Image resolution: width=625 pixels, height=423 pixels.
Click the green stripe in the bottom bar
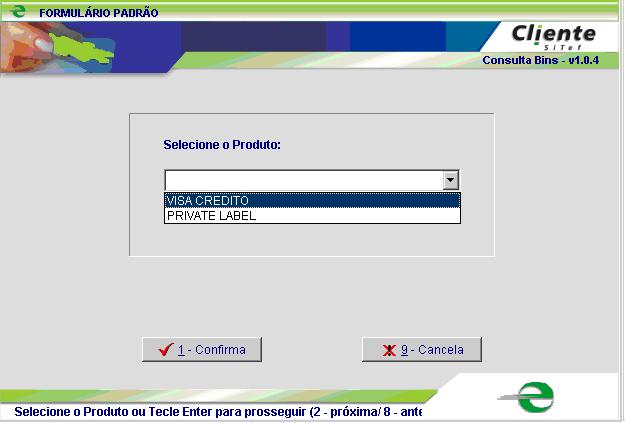[200, 394]
